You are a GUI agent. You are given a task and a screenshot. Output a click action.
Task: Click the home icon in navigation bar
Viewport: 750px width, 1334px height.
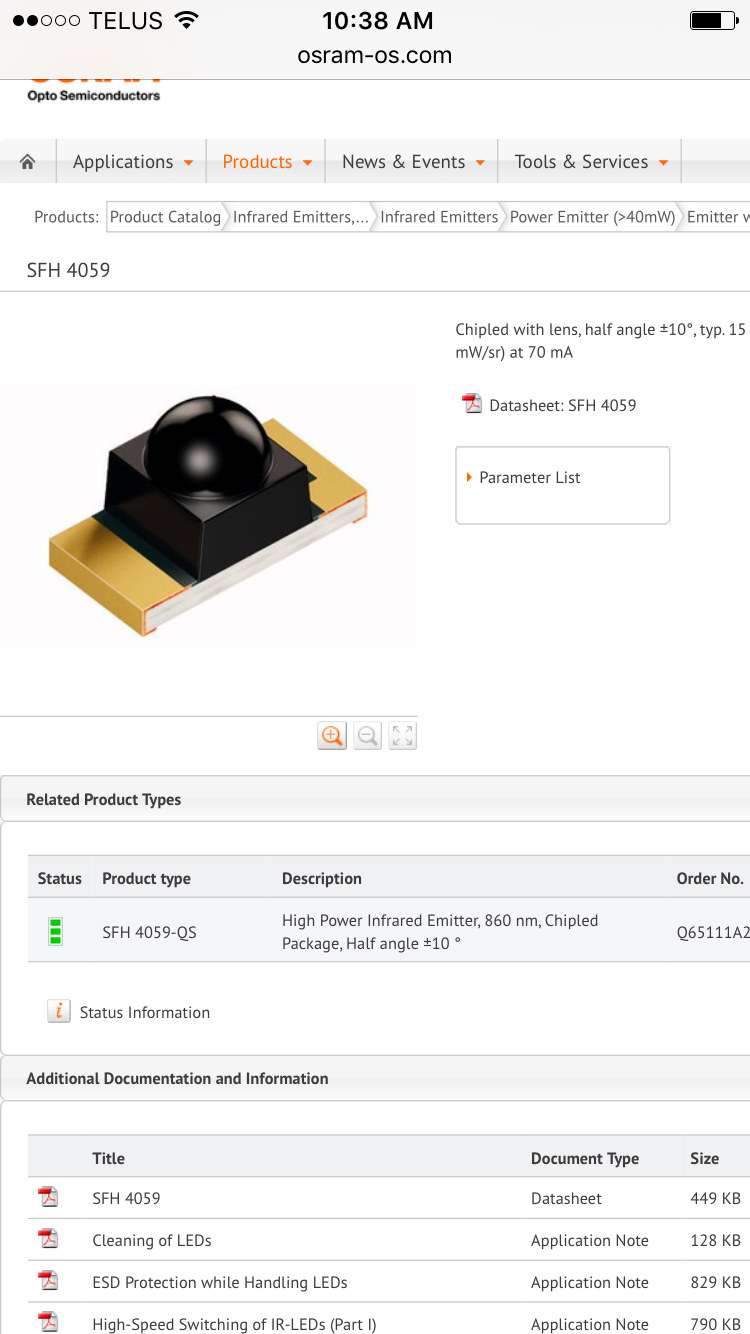coord(28,162)
